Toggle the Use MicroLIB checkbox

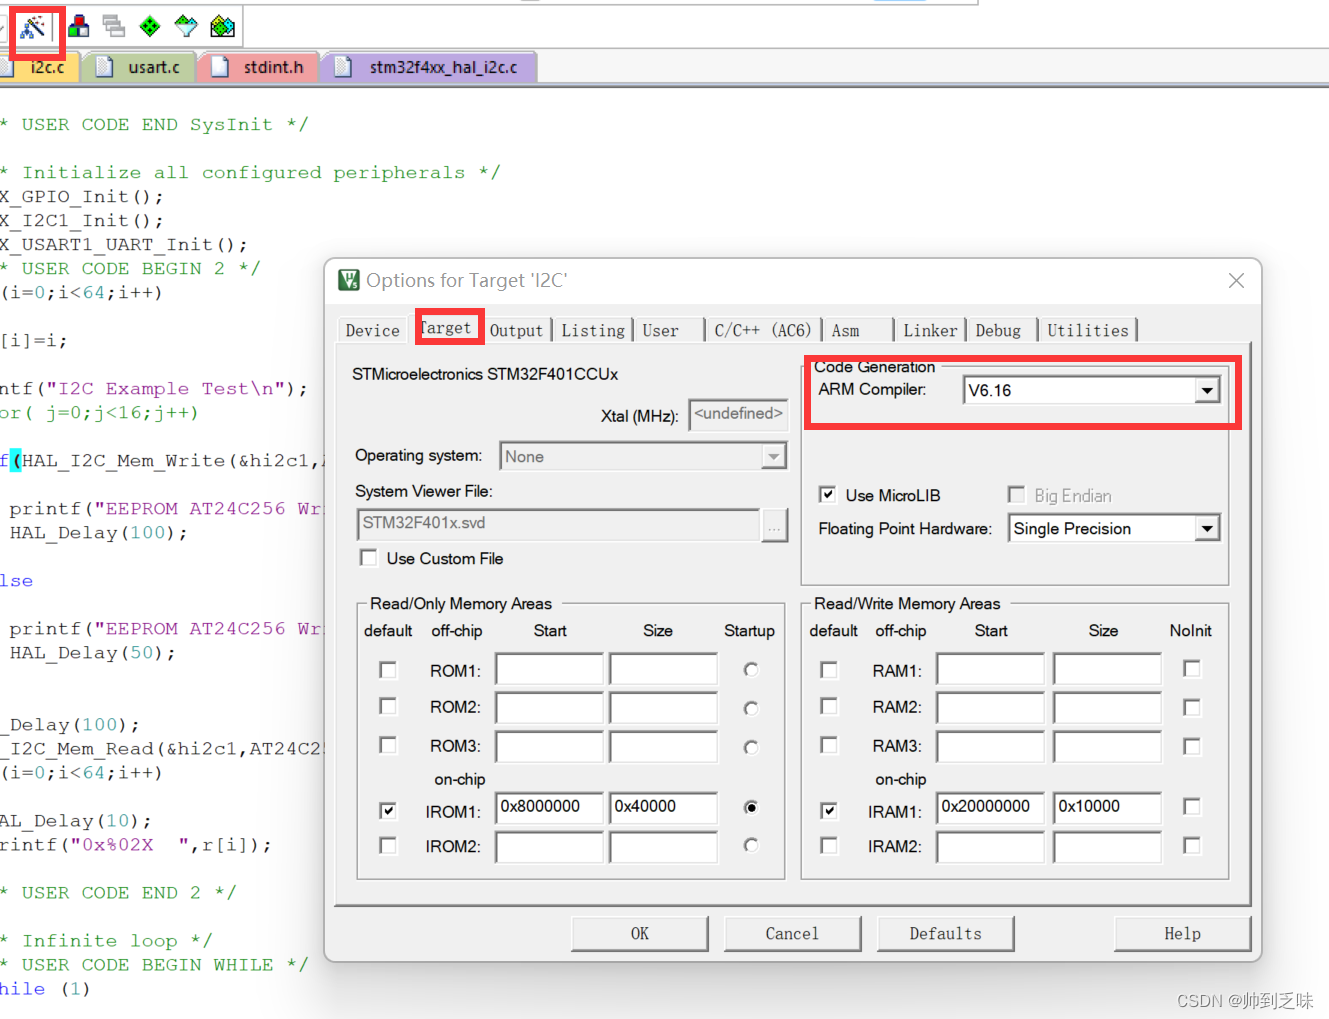(x=827, y=494)
